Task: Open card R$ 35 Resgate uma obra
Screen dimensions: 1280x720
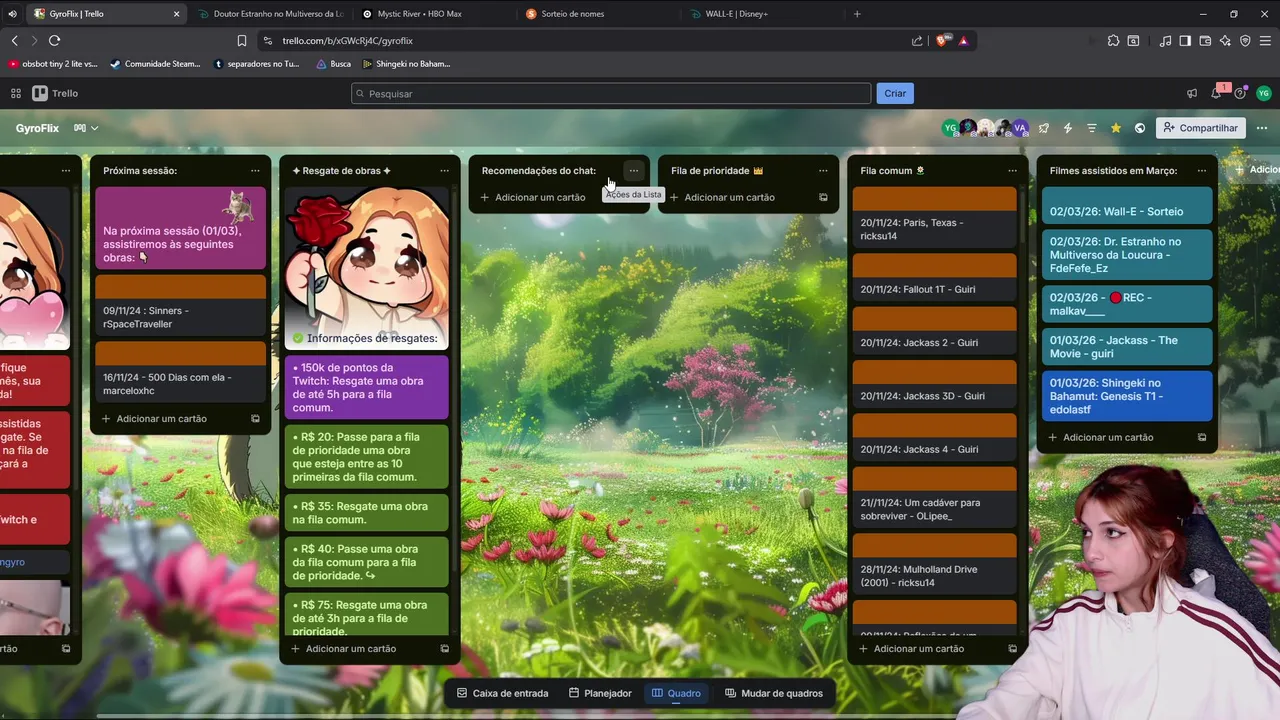Action: (x=367, y=513)
